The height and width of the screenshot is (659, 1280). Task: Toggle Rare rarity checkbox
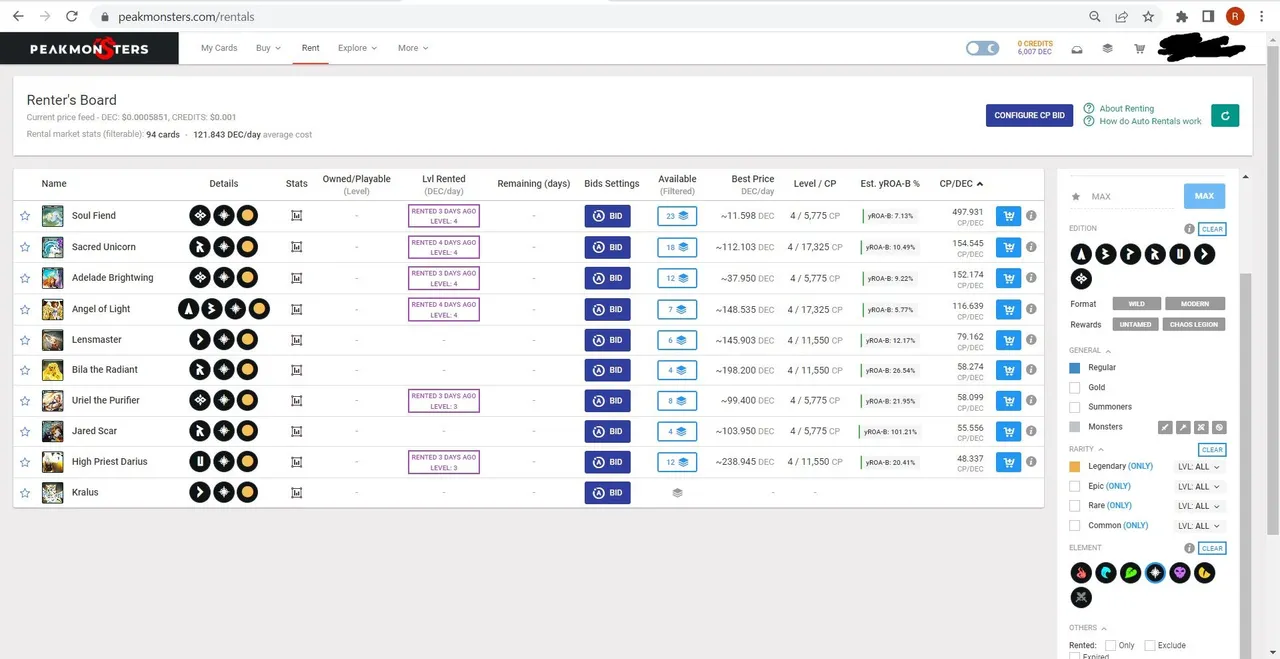pyautogui.click(x=1075, y=506)
